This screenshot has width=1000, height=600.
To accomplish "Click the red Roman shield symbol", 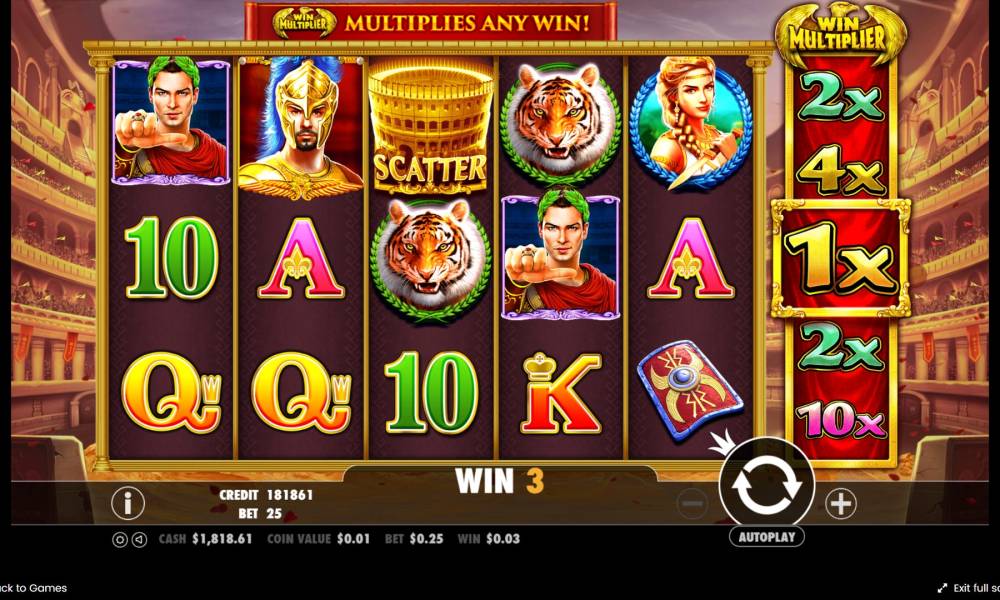I will [689, 390].
